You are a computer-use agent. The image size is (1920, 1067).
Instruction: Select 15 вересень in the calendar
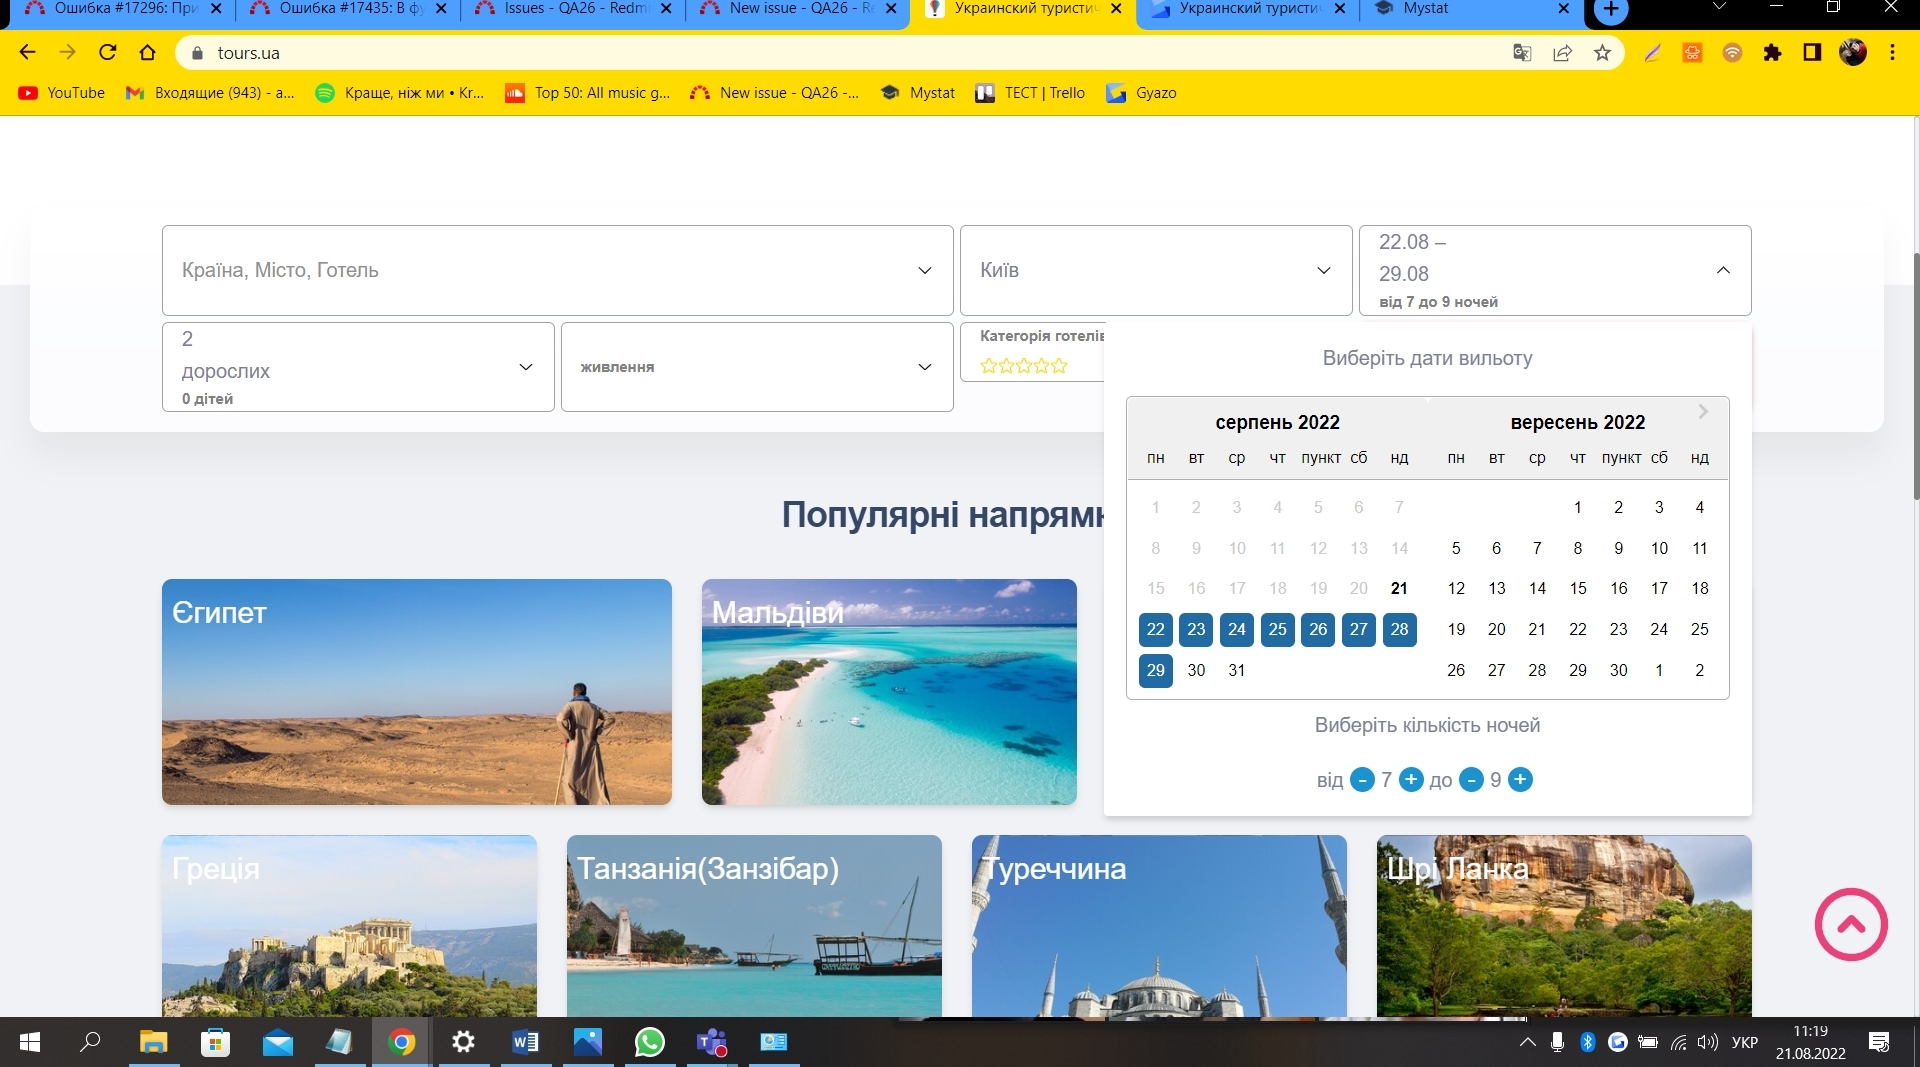pyautogui.click(x=1578, y=588)
